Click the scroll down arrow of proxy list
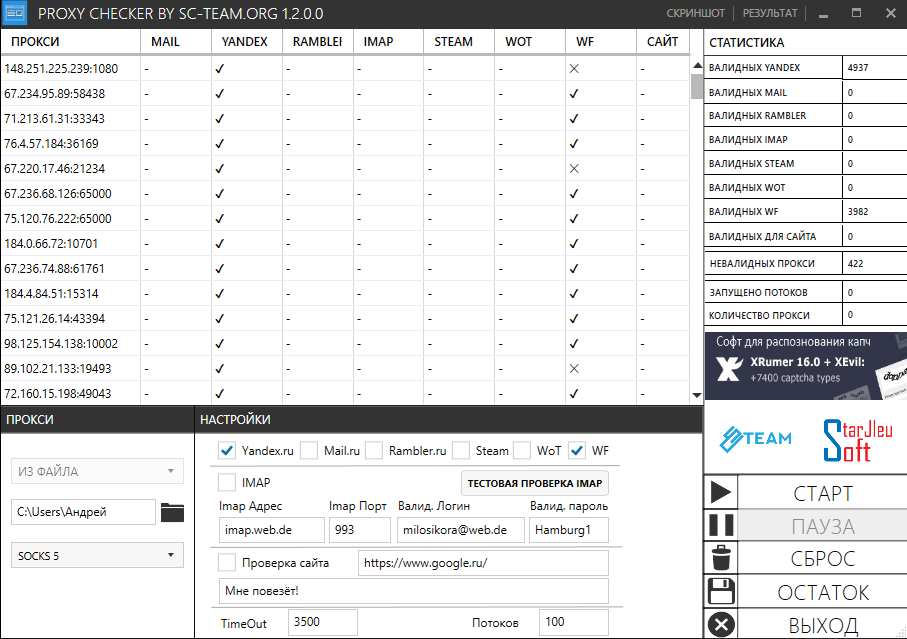The image size is (907, 639). coord(696,395)
